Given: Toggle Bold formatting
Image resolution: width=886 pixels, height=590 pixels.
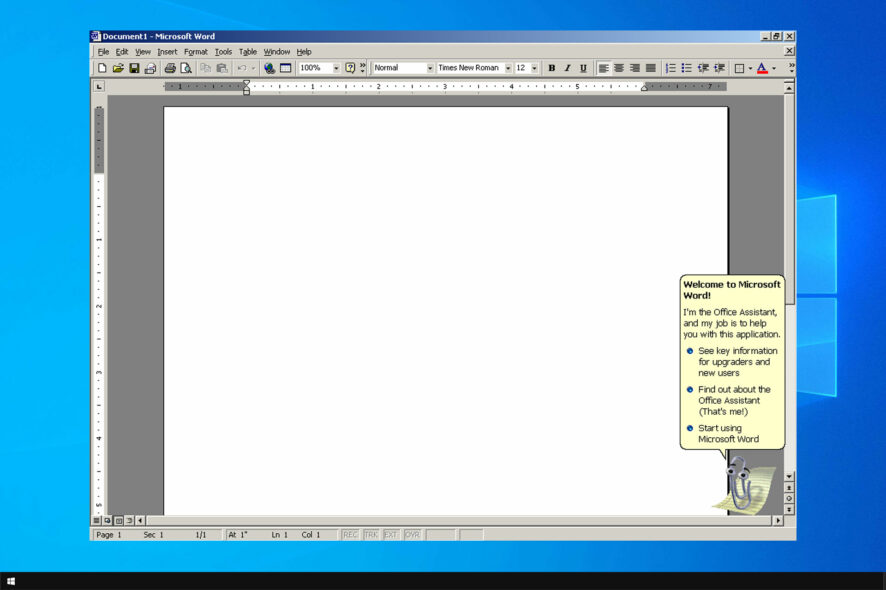Looking at the screenshot, I should pyautogui.click(x=551, y=68).
